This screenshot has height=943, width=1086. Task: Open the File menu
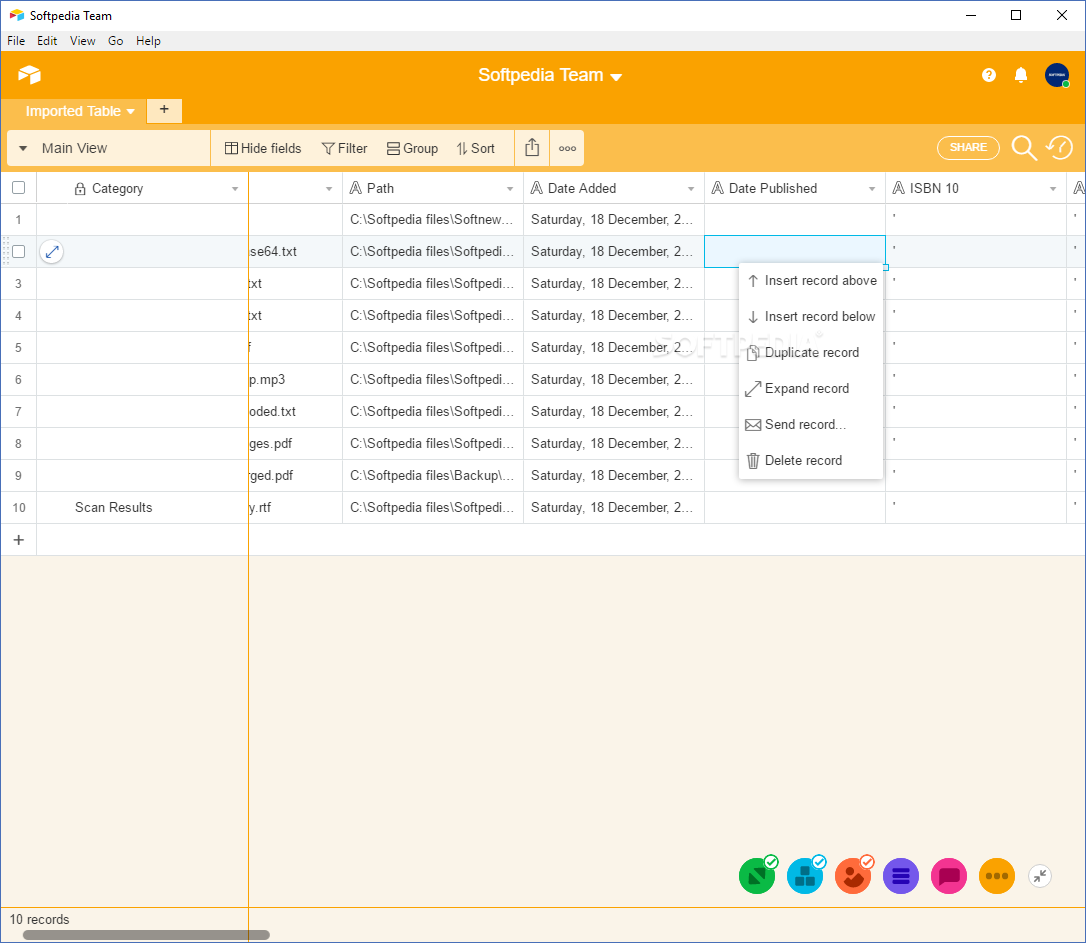[x=16, y=41]
